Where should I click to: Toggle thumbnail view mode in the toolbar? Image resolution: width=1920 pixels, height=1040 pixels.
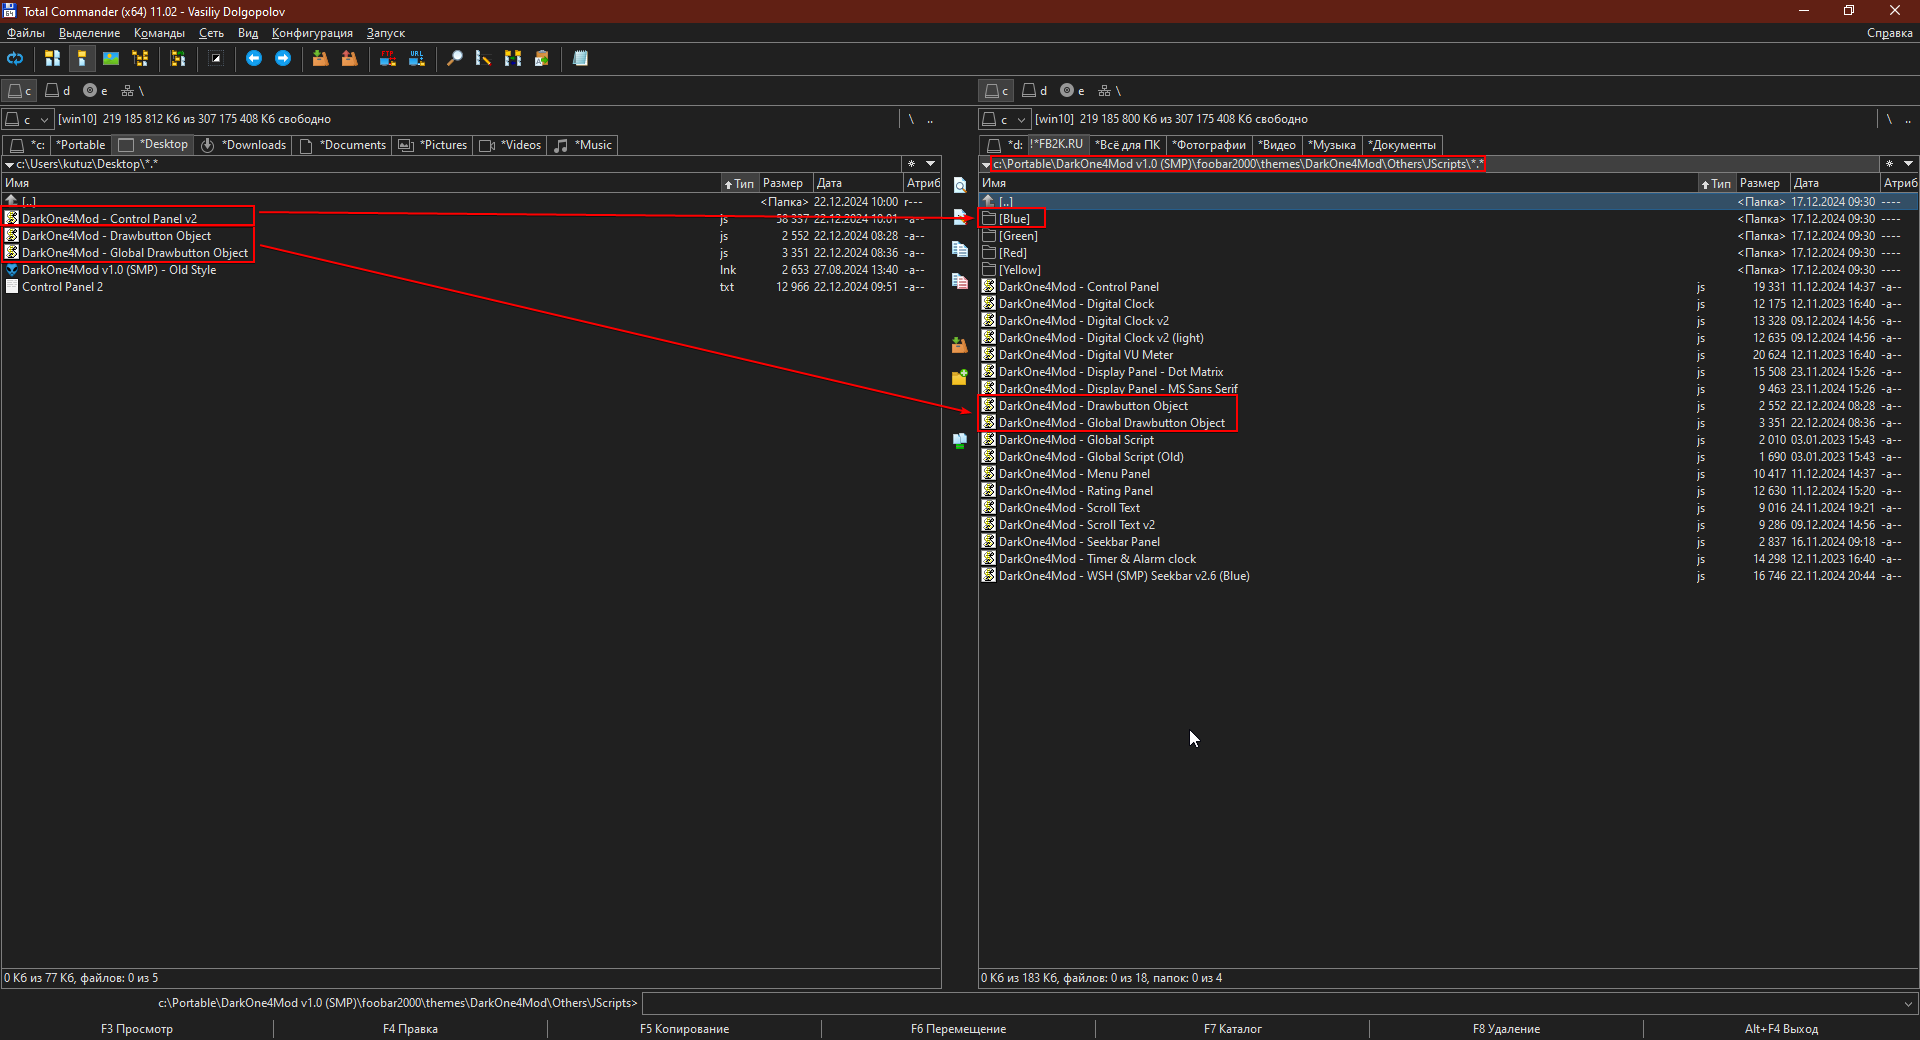(x=111, y=59)
